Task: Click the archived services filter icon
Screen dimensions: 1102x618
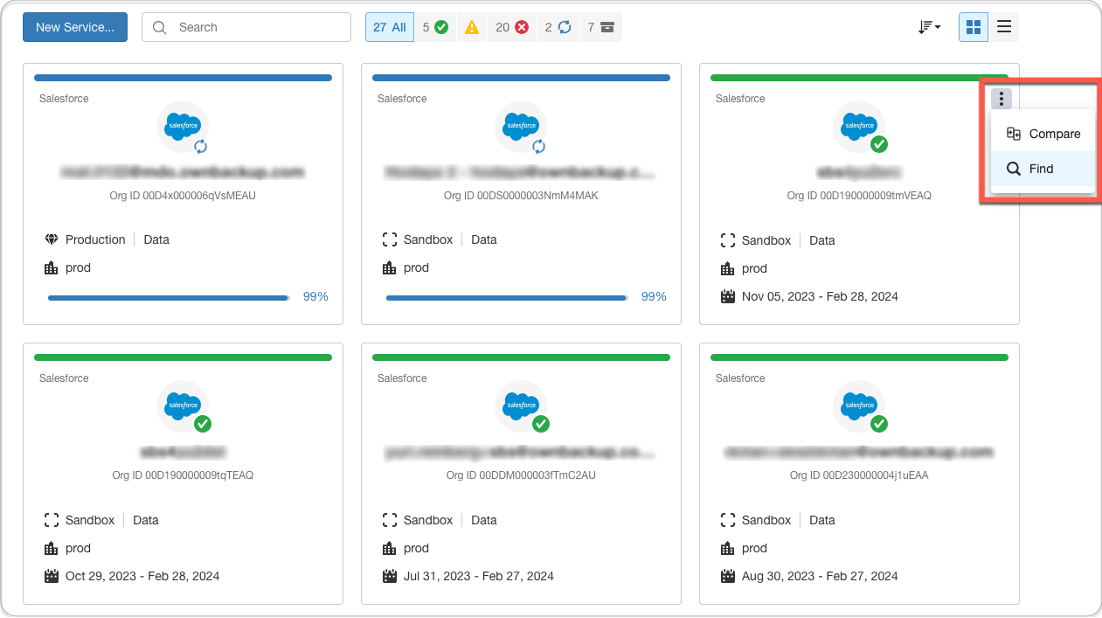Action: [x=607, y=27]
